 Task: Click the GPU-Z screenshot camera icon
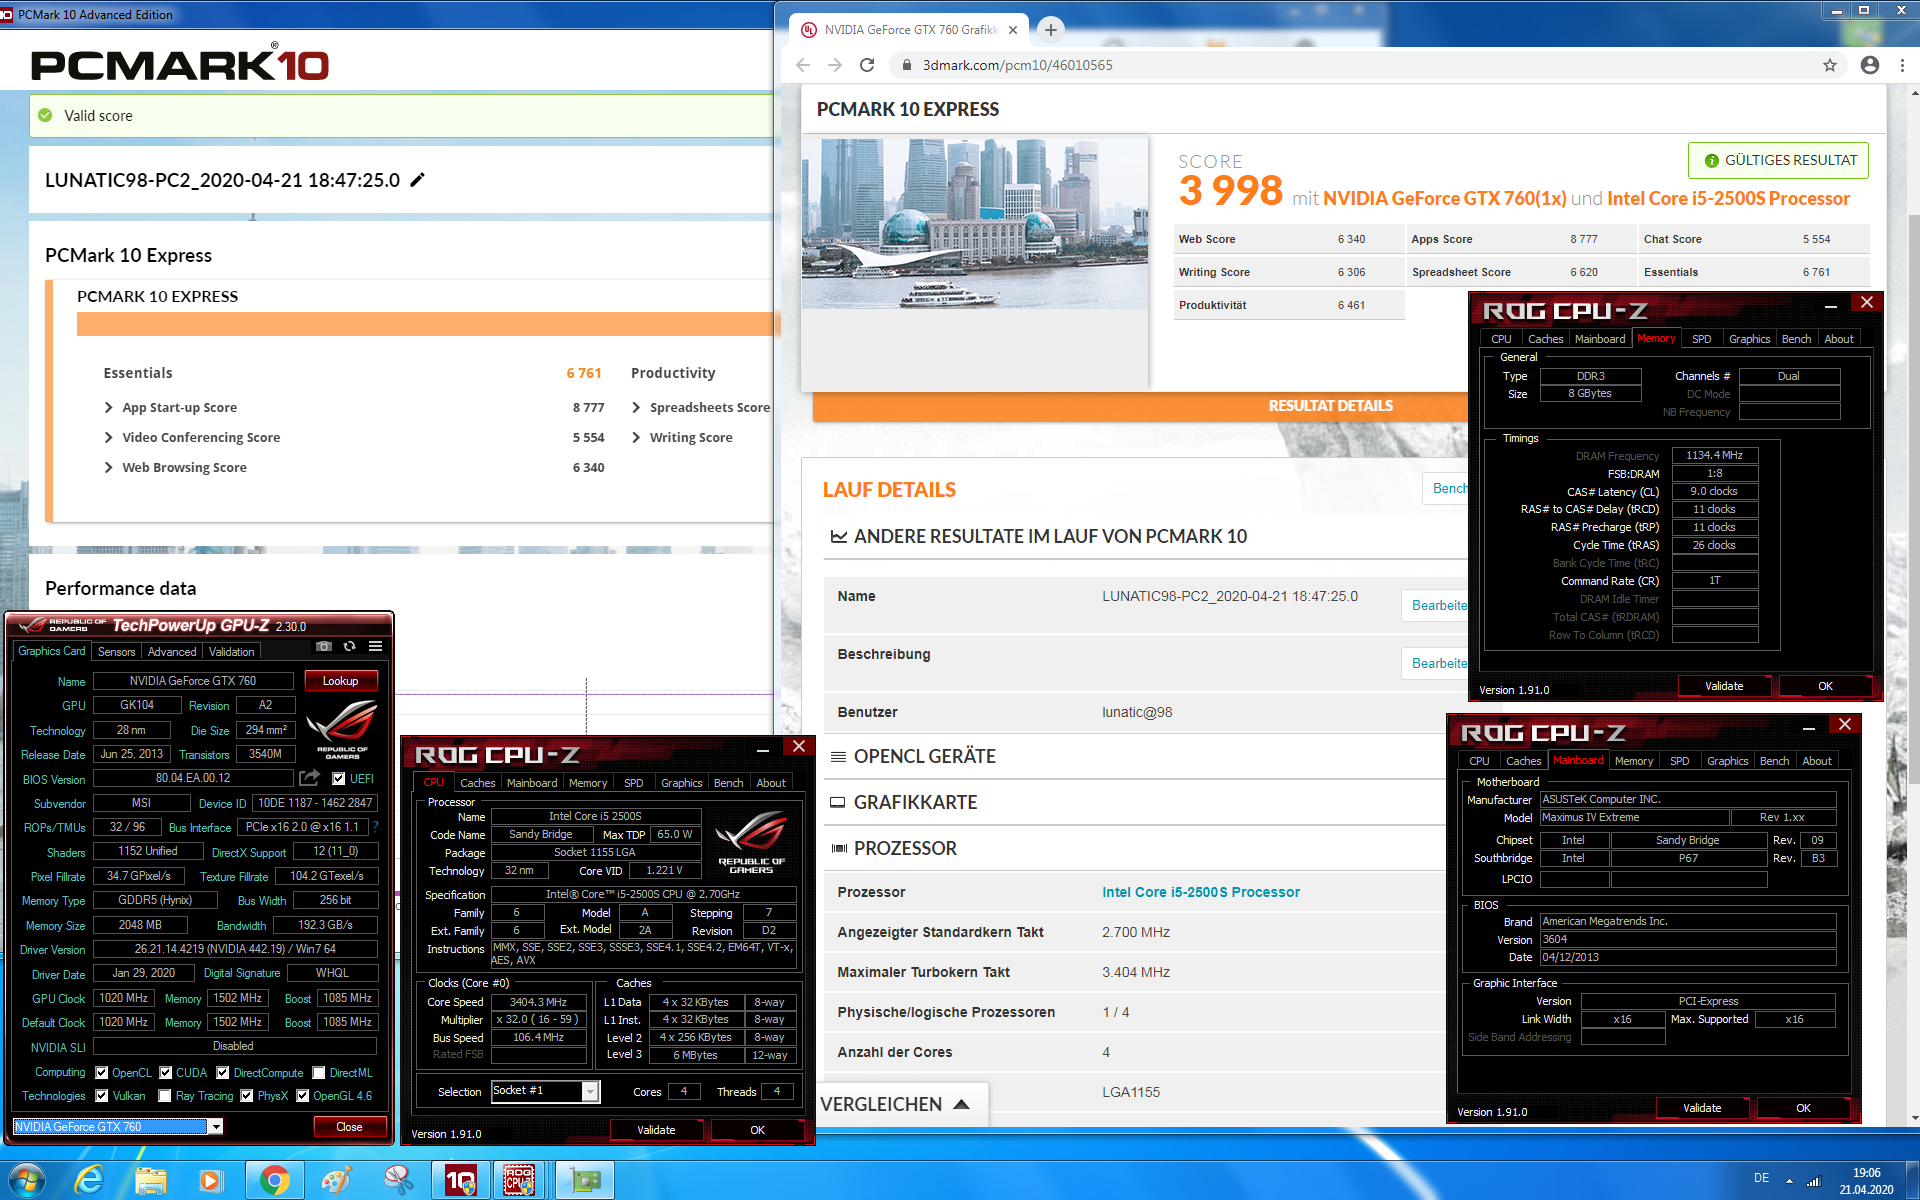click(324, 647)
